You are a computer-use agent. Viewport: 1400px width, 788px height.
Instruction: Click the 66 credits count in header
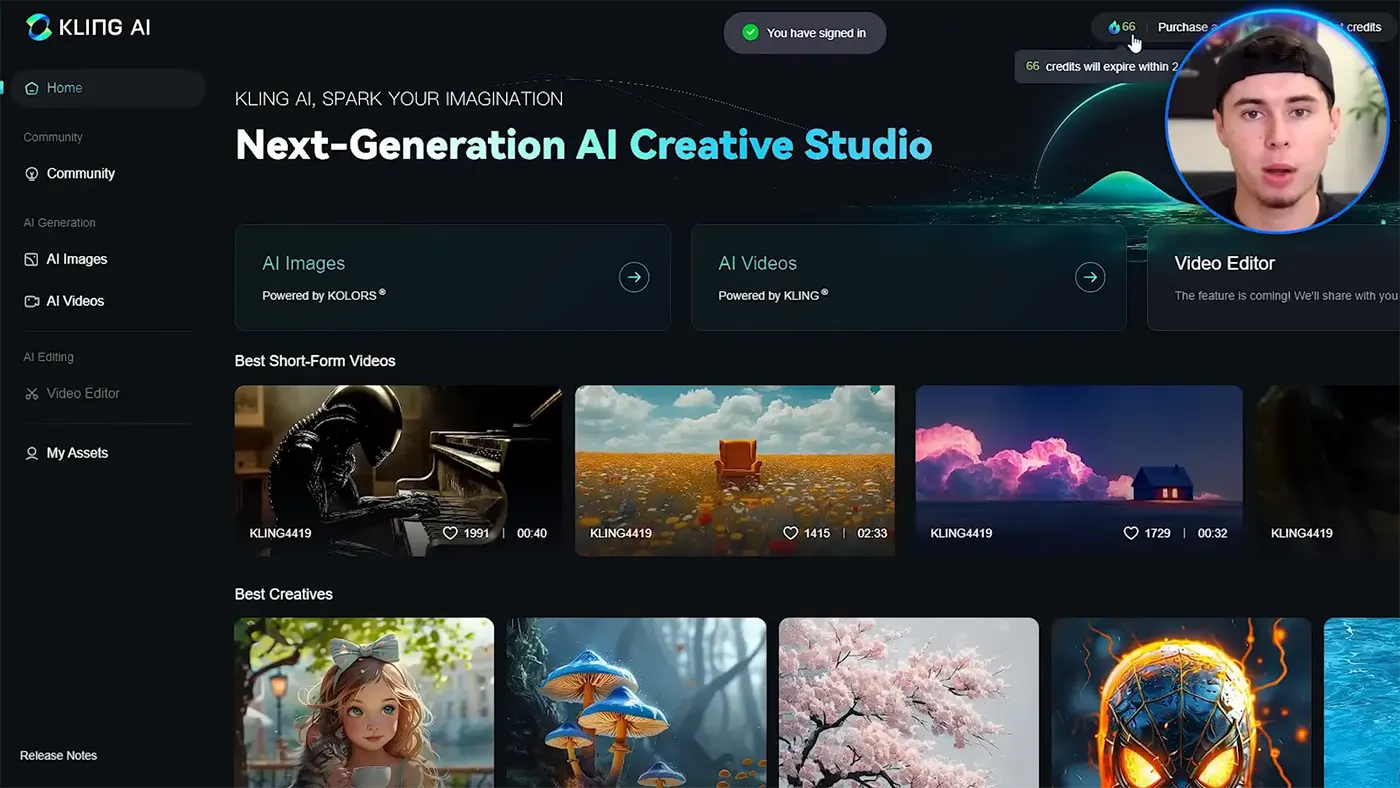(x=1129, y=27)
